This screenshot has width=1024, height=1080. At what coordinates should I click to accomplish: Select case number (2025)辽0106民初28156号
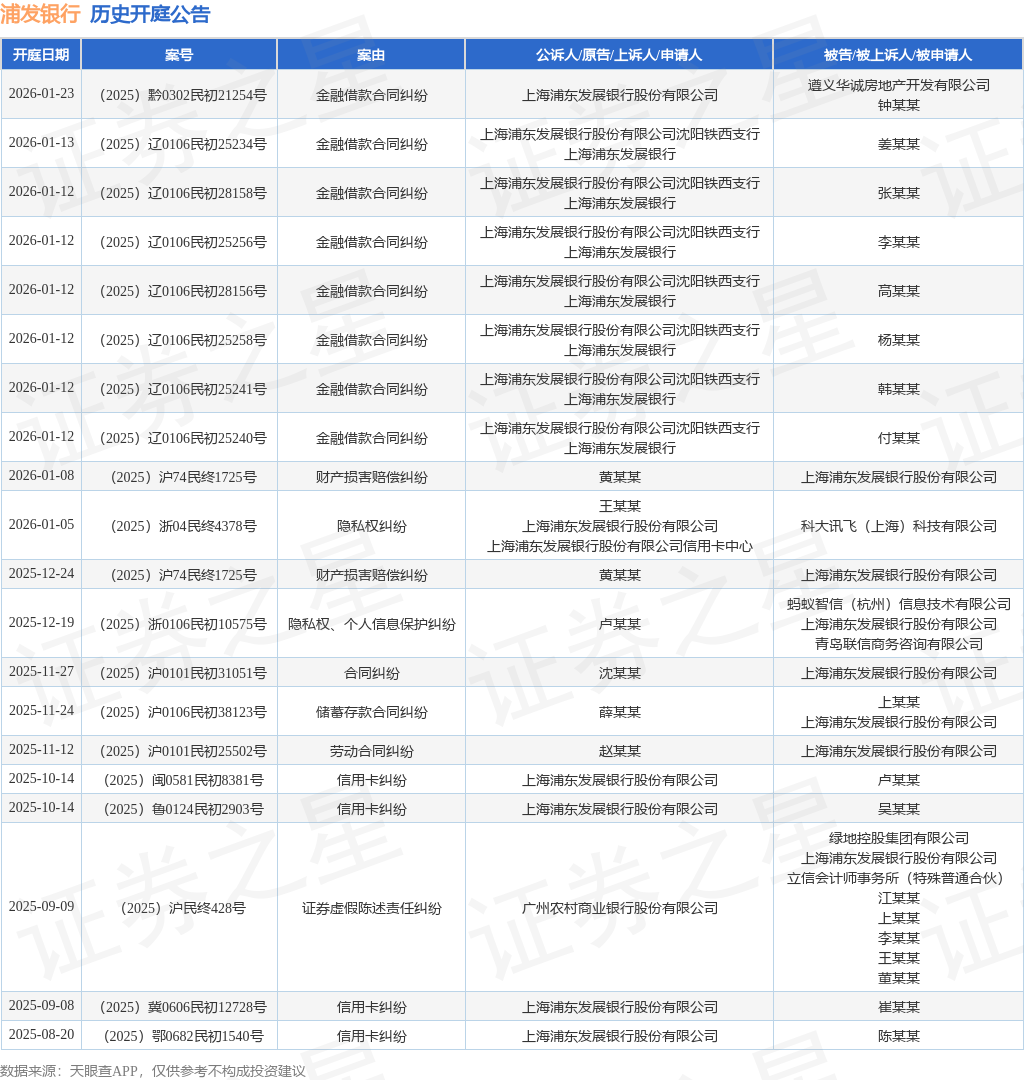click(183, 291)
